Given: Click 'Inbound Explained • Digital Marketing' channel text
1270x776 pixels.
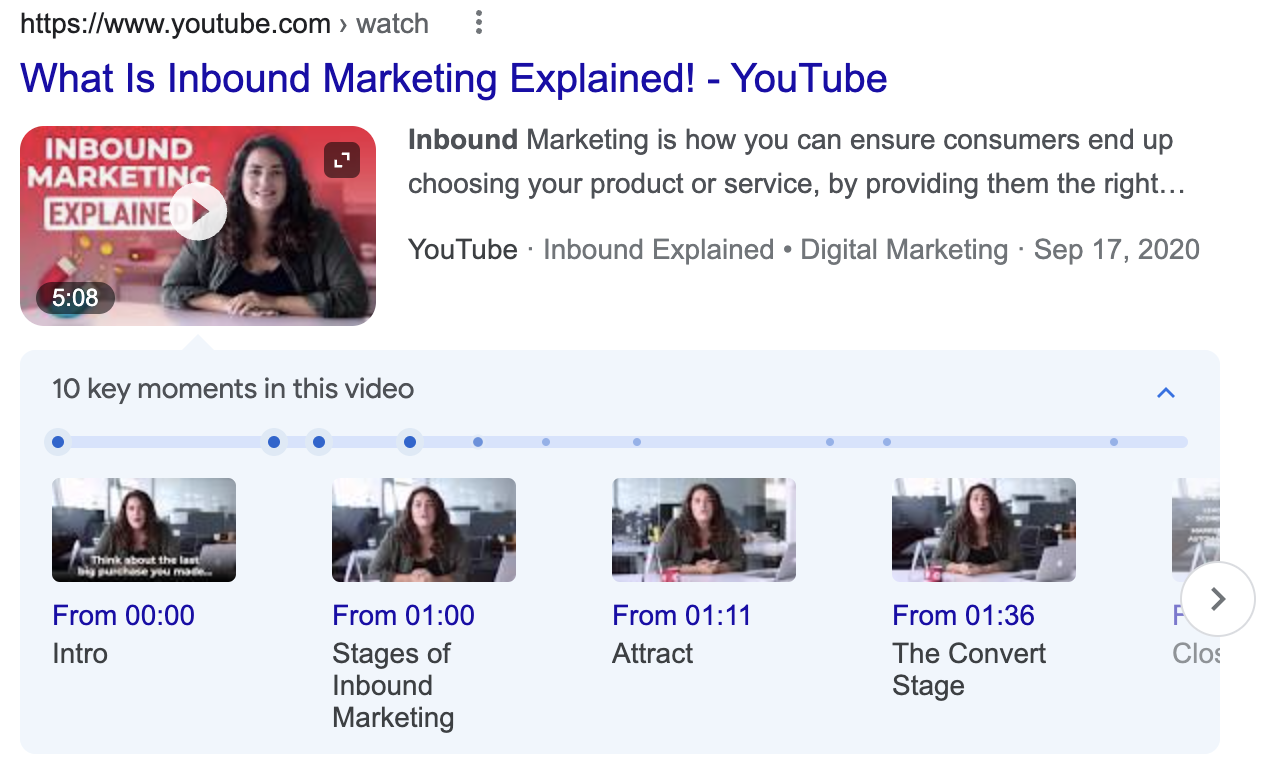Looking at the screenshot, I should coord(776,249).
